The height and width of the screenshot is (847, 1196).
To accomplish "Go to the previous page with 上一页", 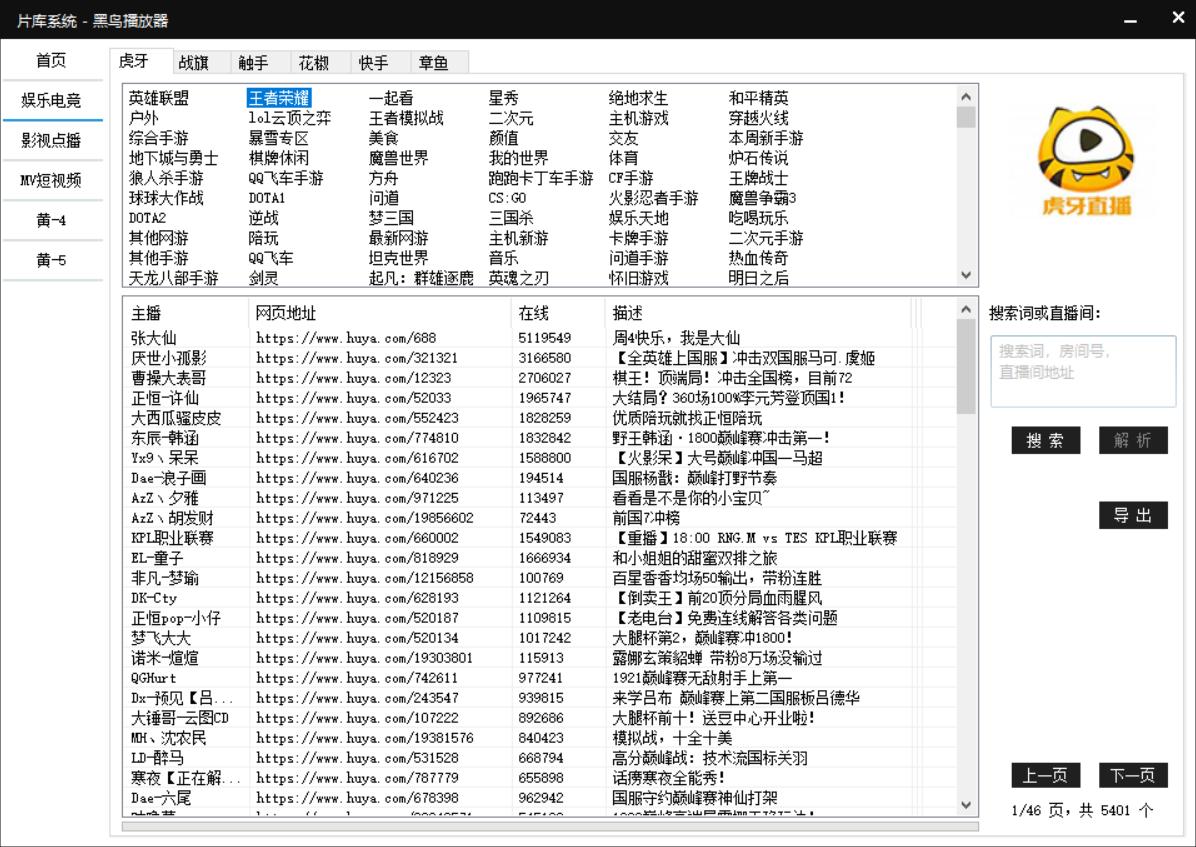I will 1046,775.
